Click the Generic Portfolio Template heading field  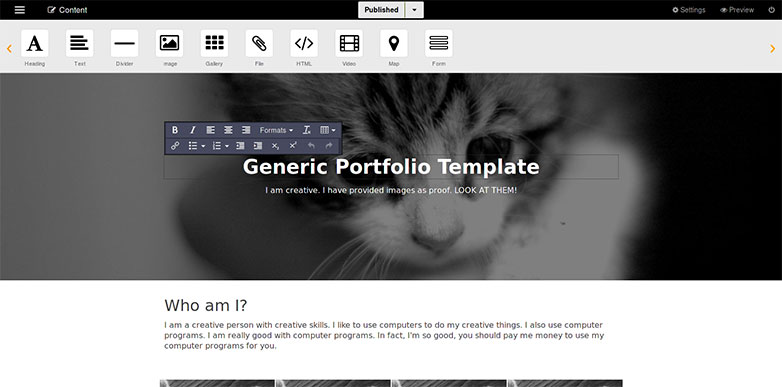tap(391, 167)
